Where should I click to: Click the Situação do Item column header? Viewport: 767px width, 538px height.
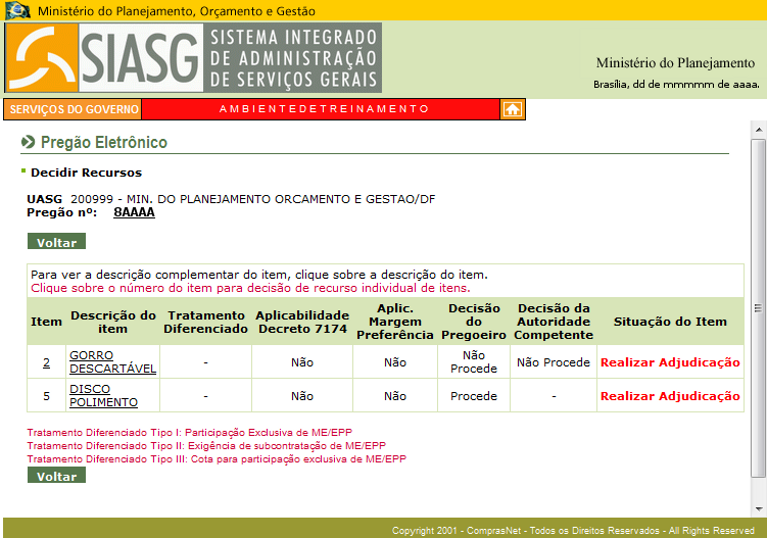[x=670, y=322]
